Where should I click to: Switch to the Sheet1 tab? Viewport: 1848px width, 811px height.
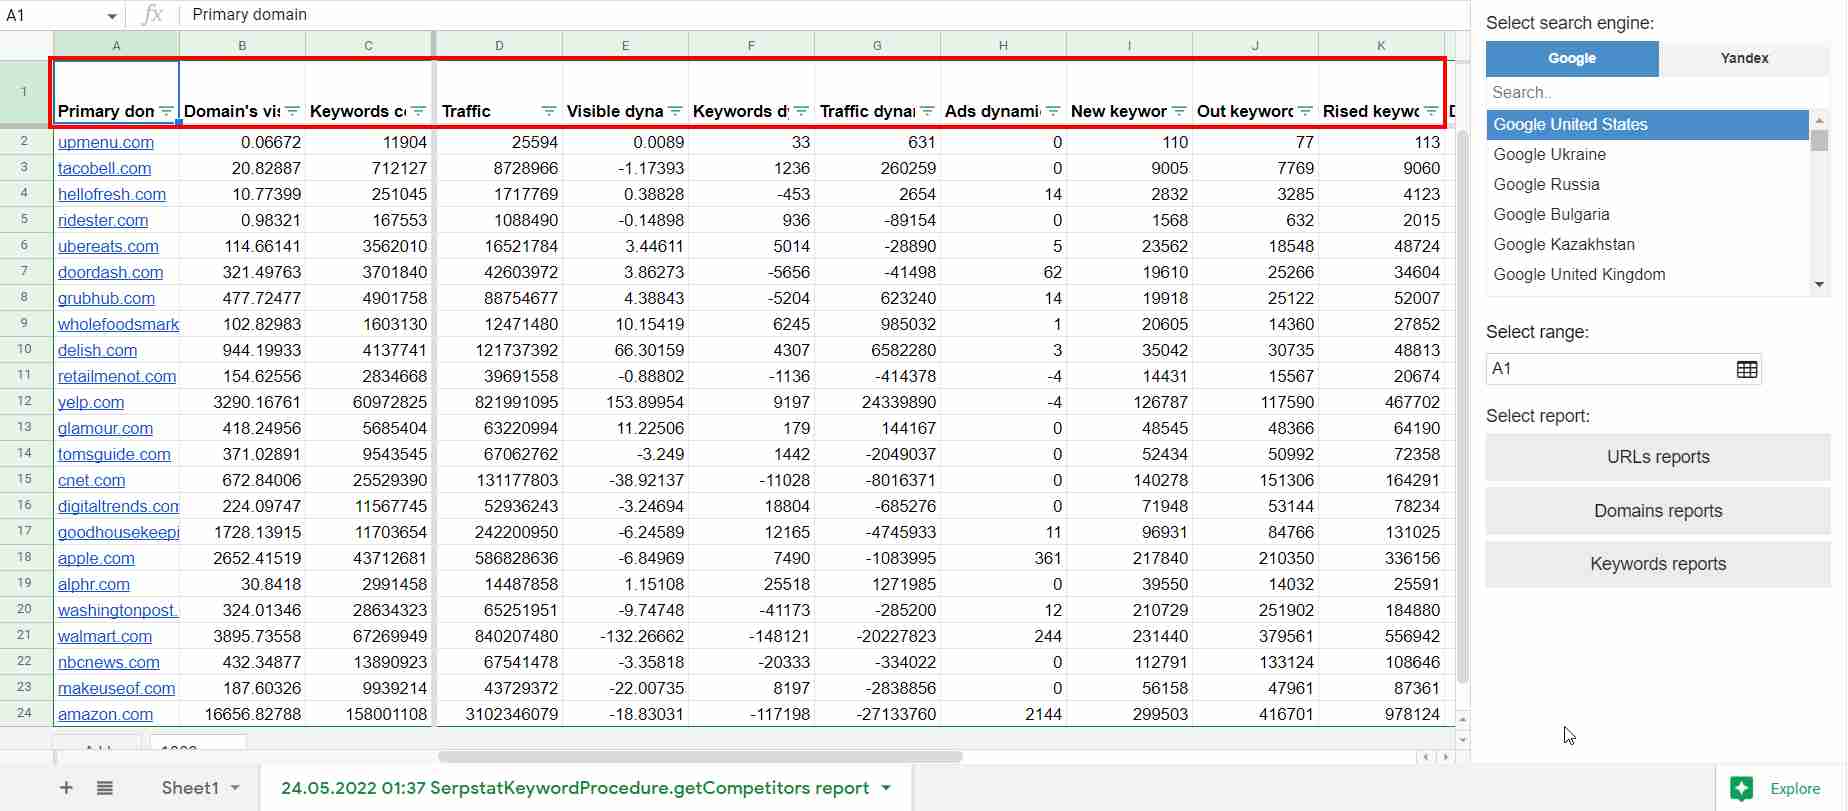click(190, 788)
